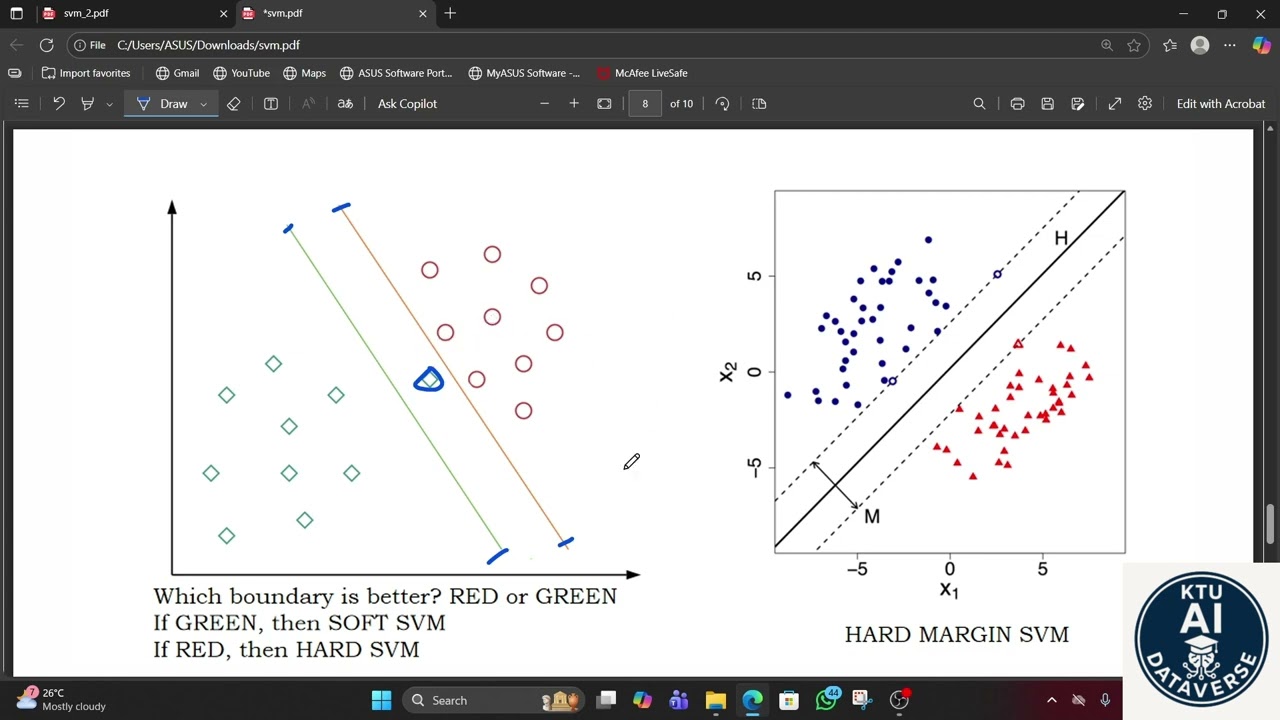Open the YouTube bookmark
Screen dimensions: 1280x720
(x=241, y=73)
